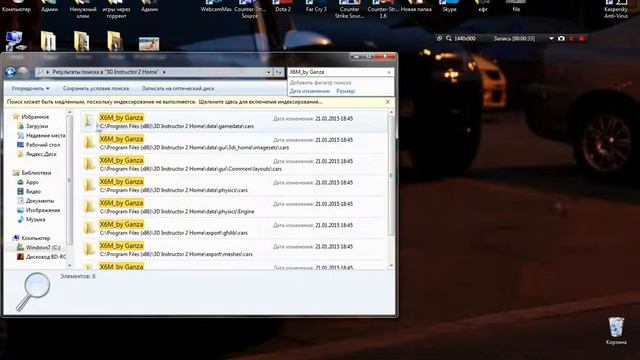
Task: Click the results list vertical scrollbar
Action: click(x=391, y=176)
